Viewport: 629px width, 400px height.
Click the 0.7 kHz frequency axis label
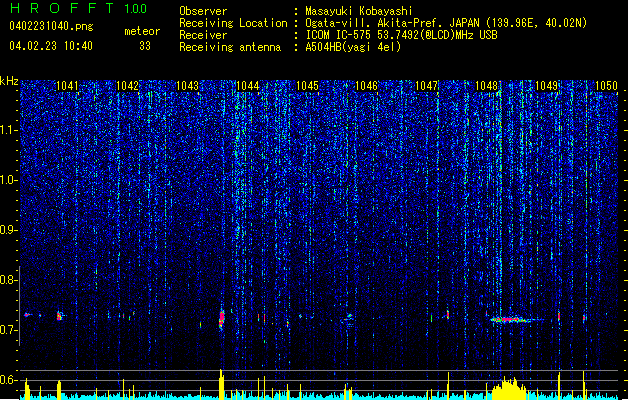coord(9,330)
